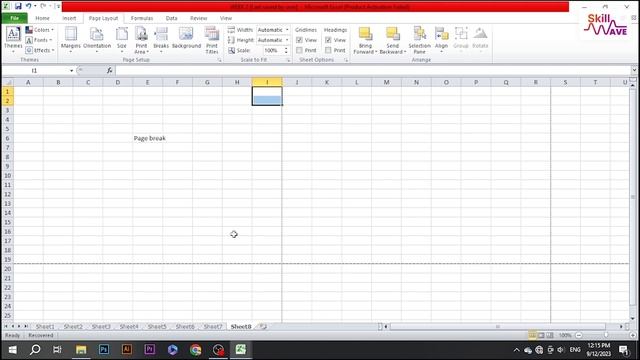Choose a paper Size
This screenshot has width=640, height=360.
[122, 39]
